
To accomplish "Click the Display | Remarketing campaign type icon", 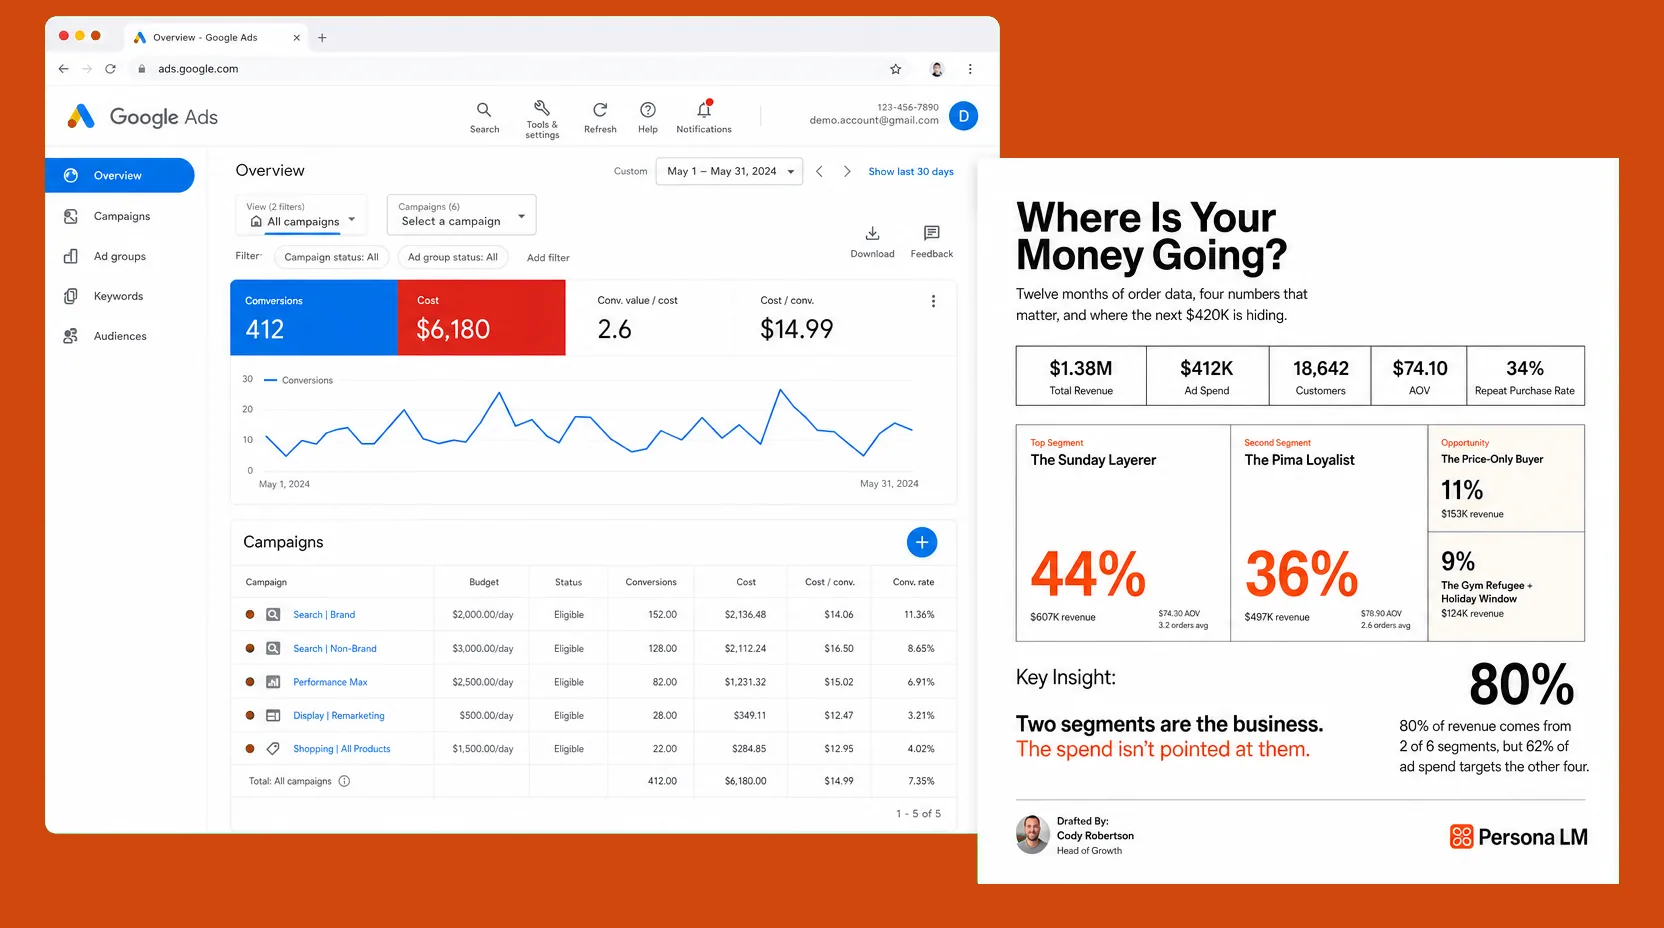I will coord(273,716).
